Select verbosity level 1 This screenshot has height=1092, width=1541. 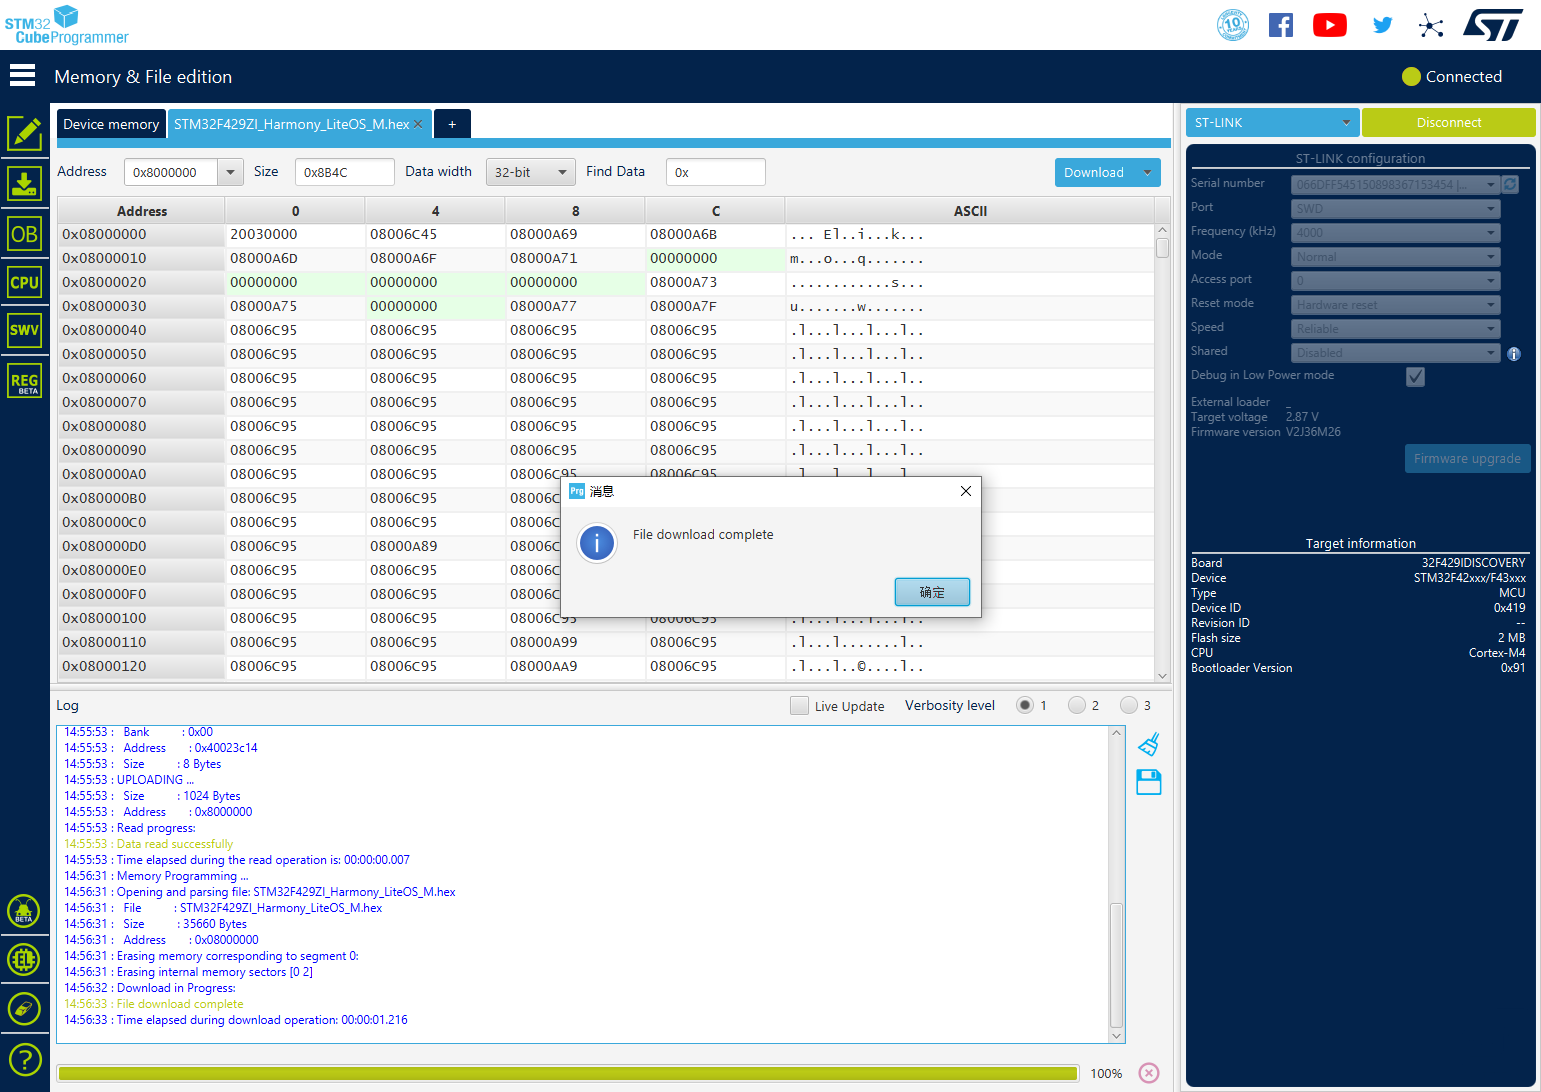(1025, 705)
